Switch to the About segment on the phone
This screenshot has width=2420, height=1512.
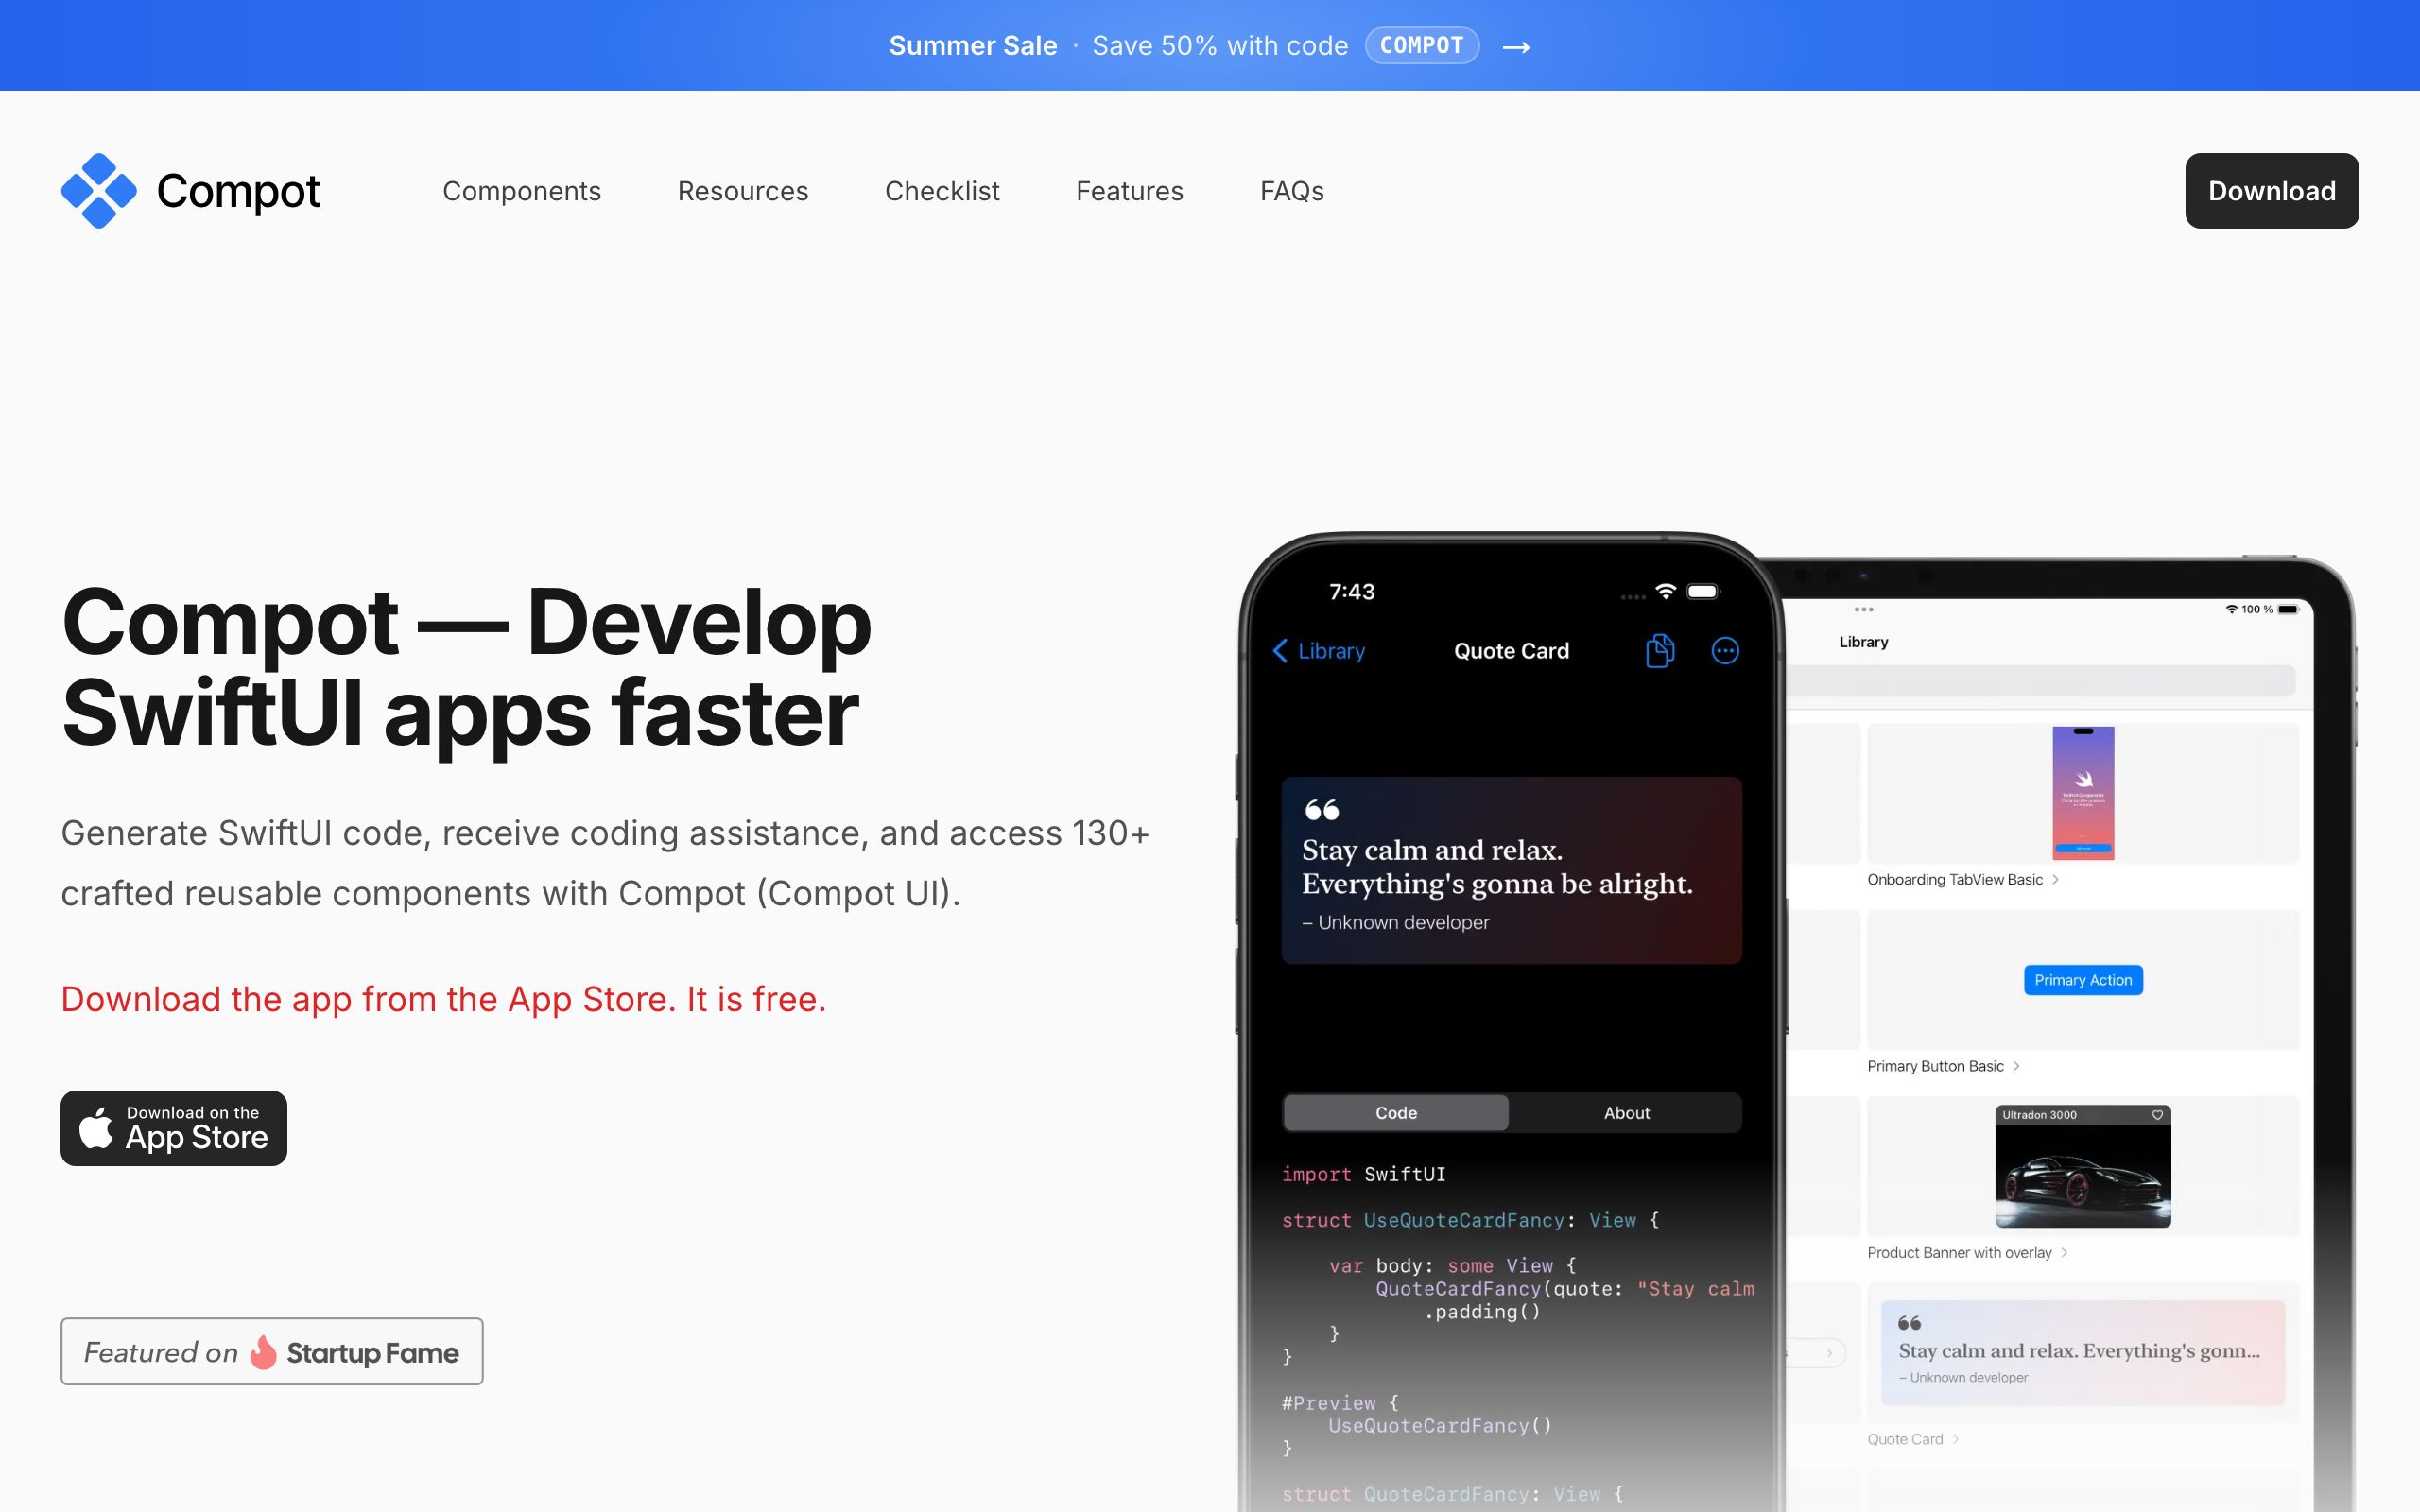click(1626, 1113)
